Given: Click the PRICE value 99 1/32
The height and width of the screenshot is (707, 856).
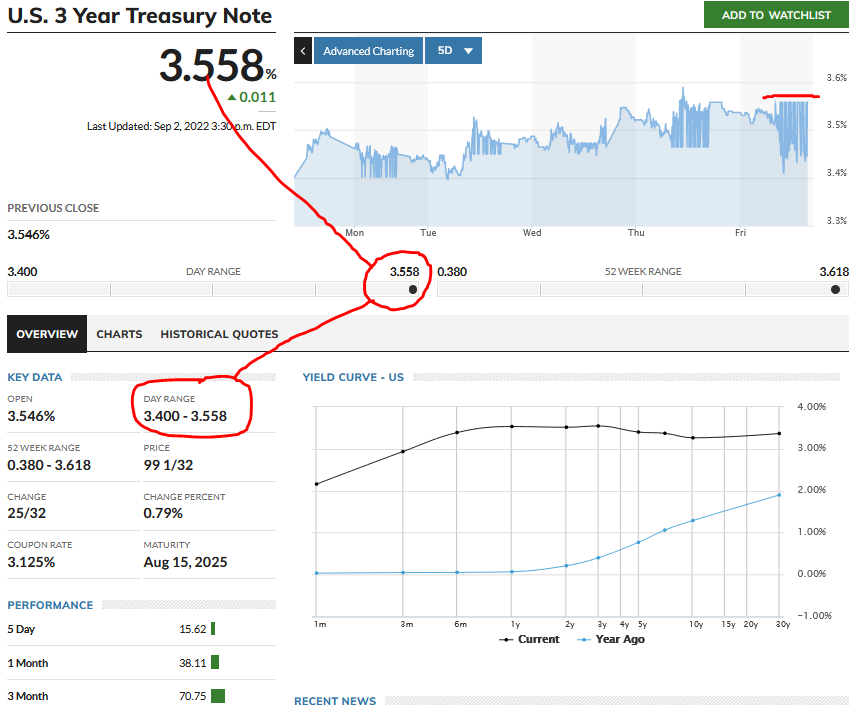Looking at the screenshot, I should (168, 465).
